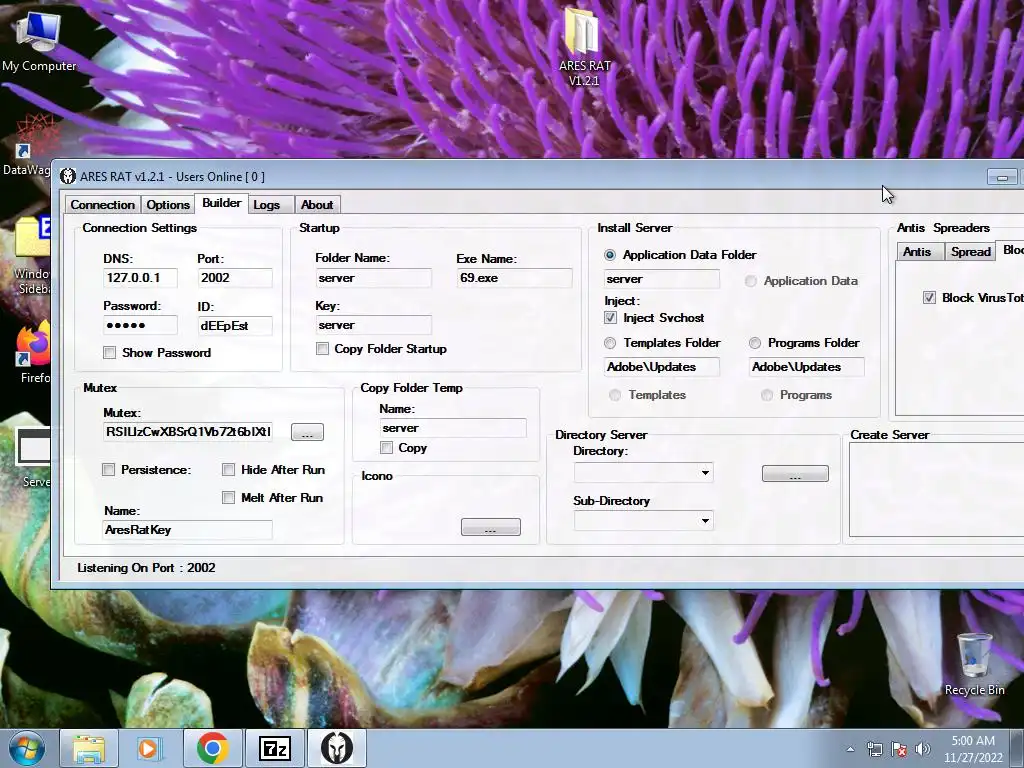Click the helmet icon in ARES RAT title bar
Viewport: 1024px width, 768px height.
pyautogui.click(x=67, y=176)
